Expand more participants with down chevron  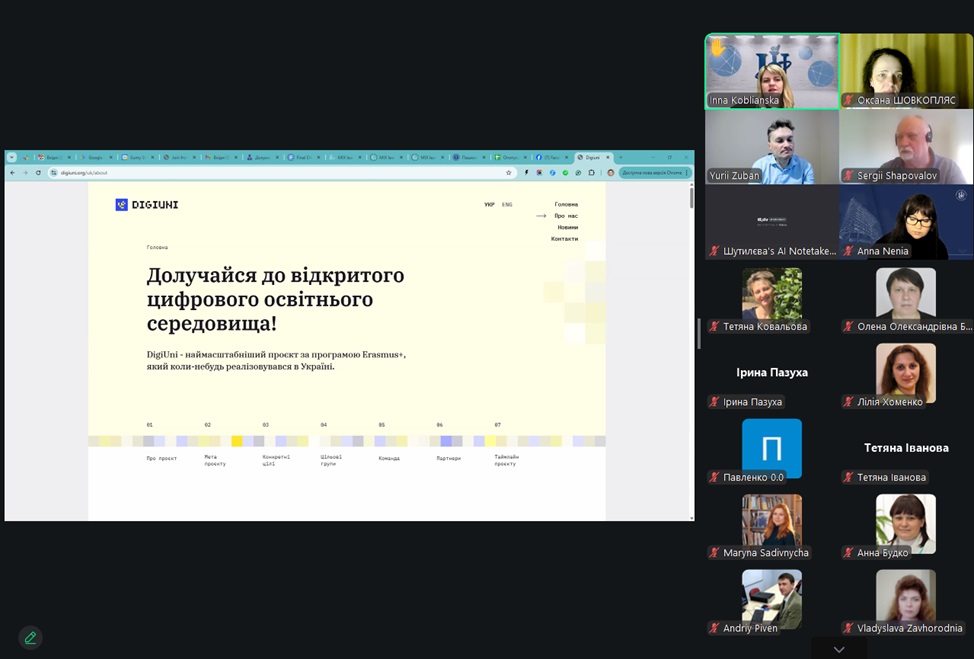839,650
